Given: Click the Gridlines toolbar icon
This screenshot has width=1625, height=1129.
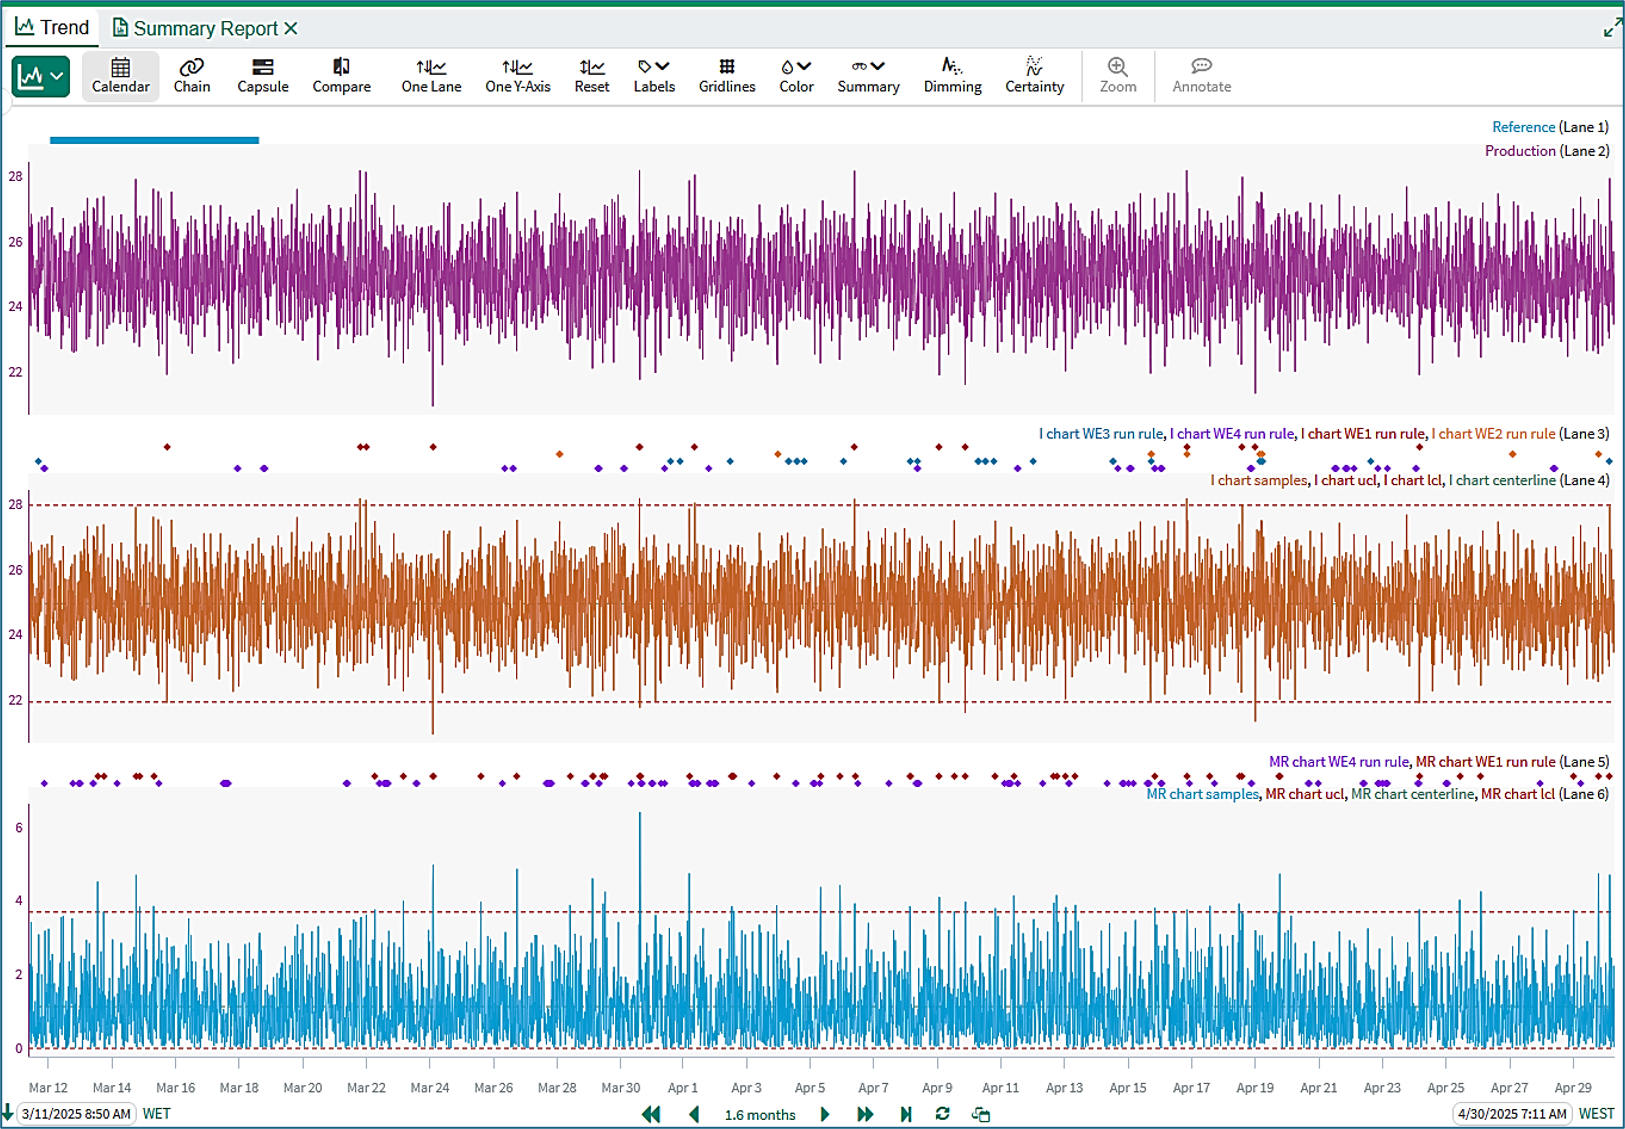Looking at the screenshot, I should coord(727,76).
